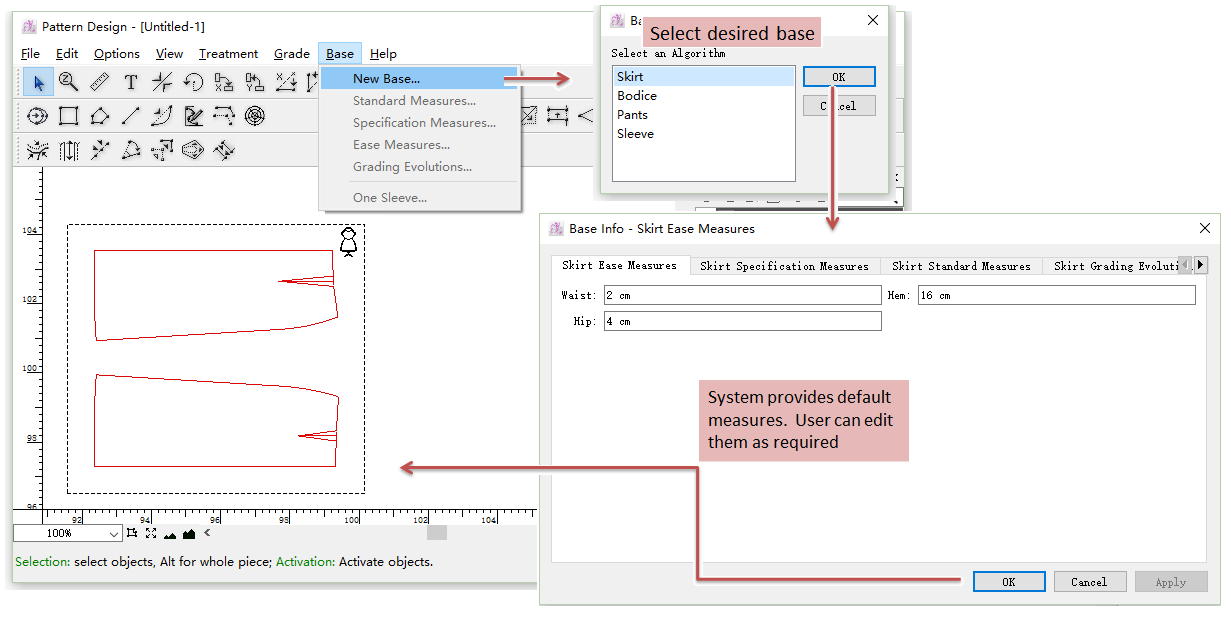Image resolution: width=1231 pixels, height=619 pixels.
Task: Click the Hem measurement input field
Action: 1055,296
